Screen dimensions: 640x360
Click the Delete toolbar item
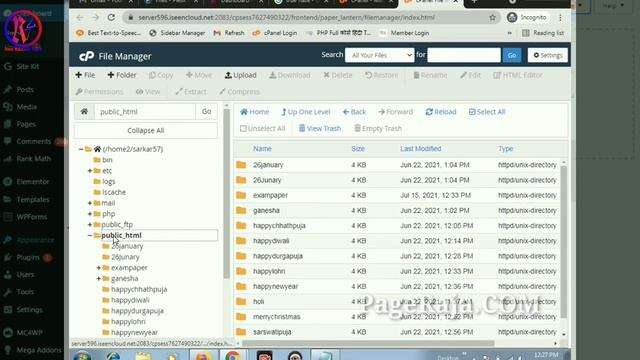[338, 75]
